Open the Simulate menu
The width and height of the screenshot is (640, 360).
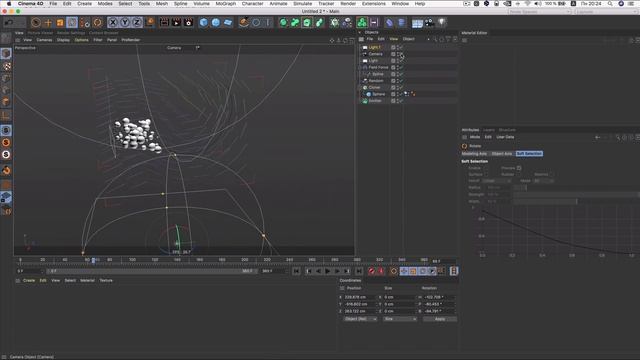click(x=302, y=4)
